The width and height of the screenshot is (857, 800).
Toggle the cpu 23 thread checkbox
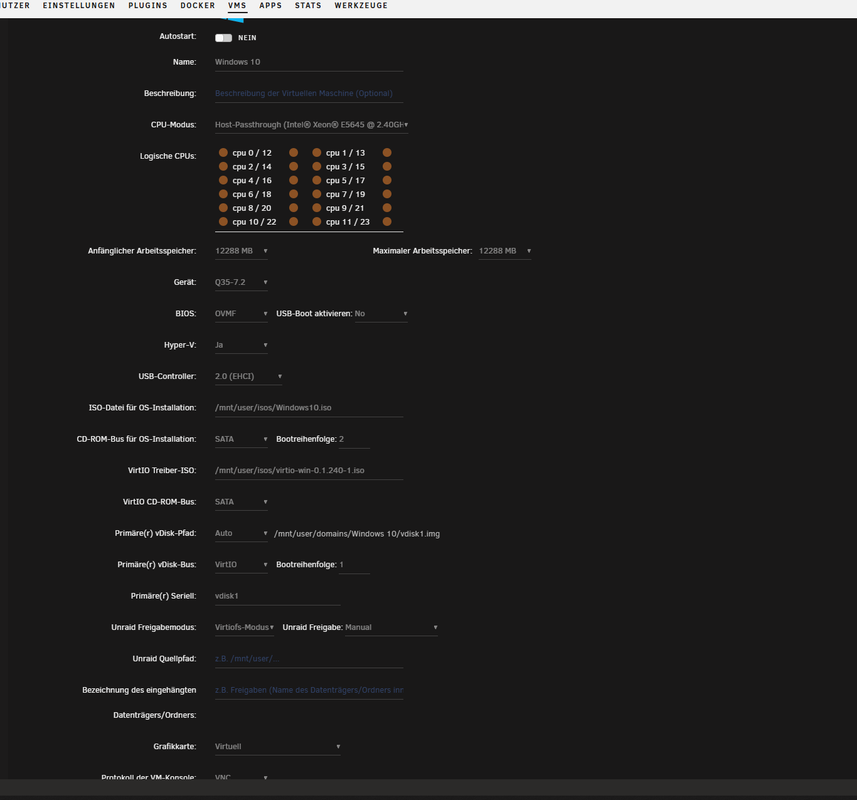point(387,221)
